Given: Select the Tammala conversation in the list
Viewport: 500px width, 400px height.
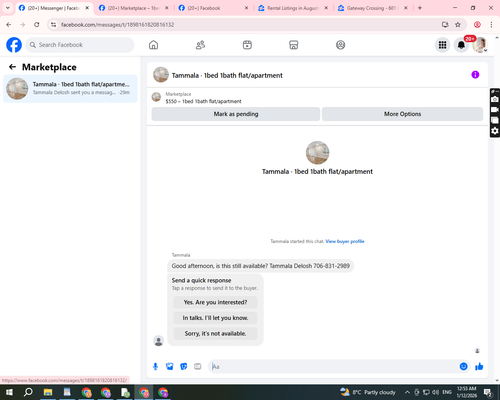Looking at the screenshot, I should pyautogui.click(x=70, y=89).
